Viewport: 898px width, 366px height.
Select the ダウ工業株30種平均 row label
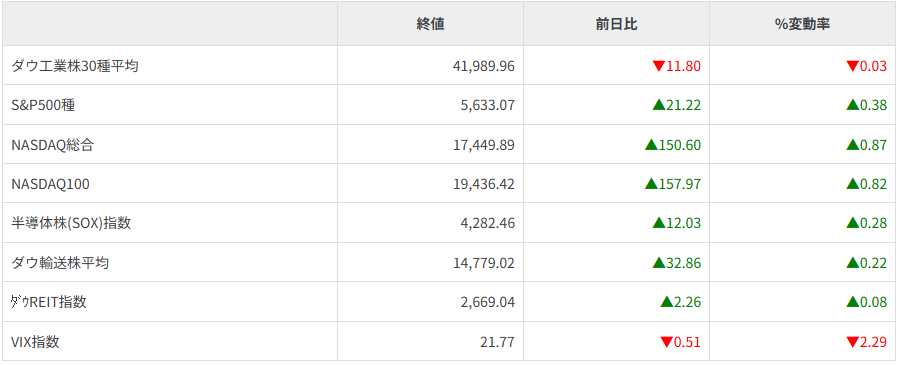75,66
